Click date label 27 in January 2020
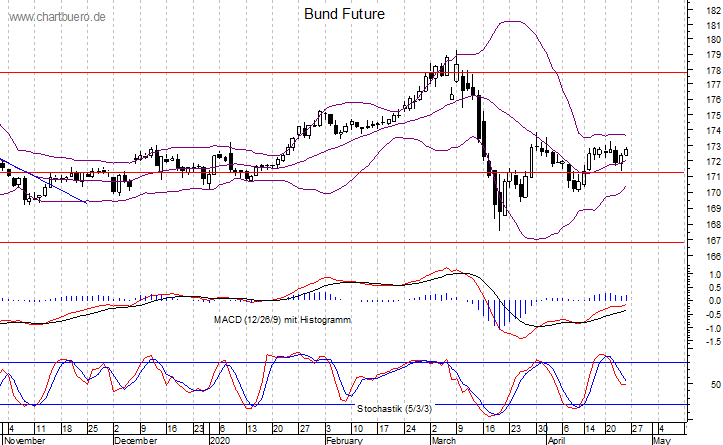 point(304,429)
